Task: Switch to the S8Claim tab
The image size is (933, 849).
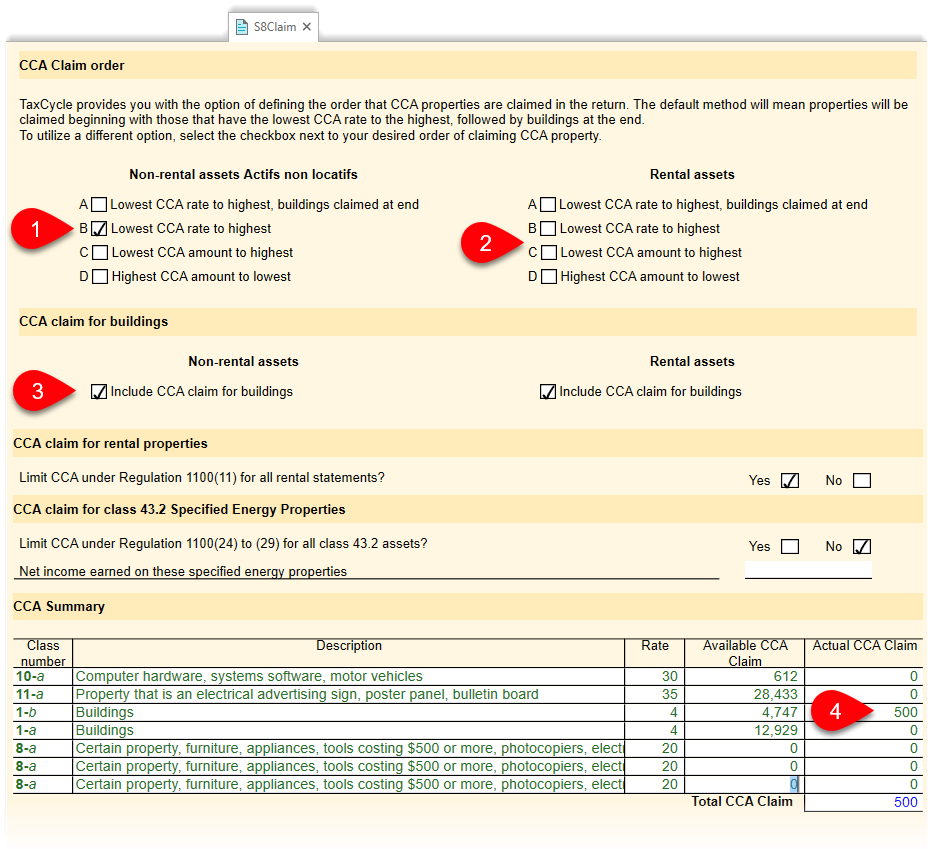Action: pyautogui.click(x=274, y=27)
